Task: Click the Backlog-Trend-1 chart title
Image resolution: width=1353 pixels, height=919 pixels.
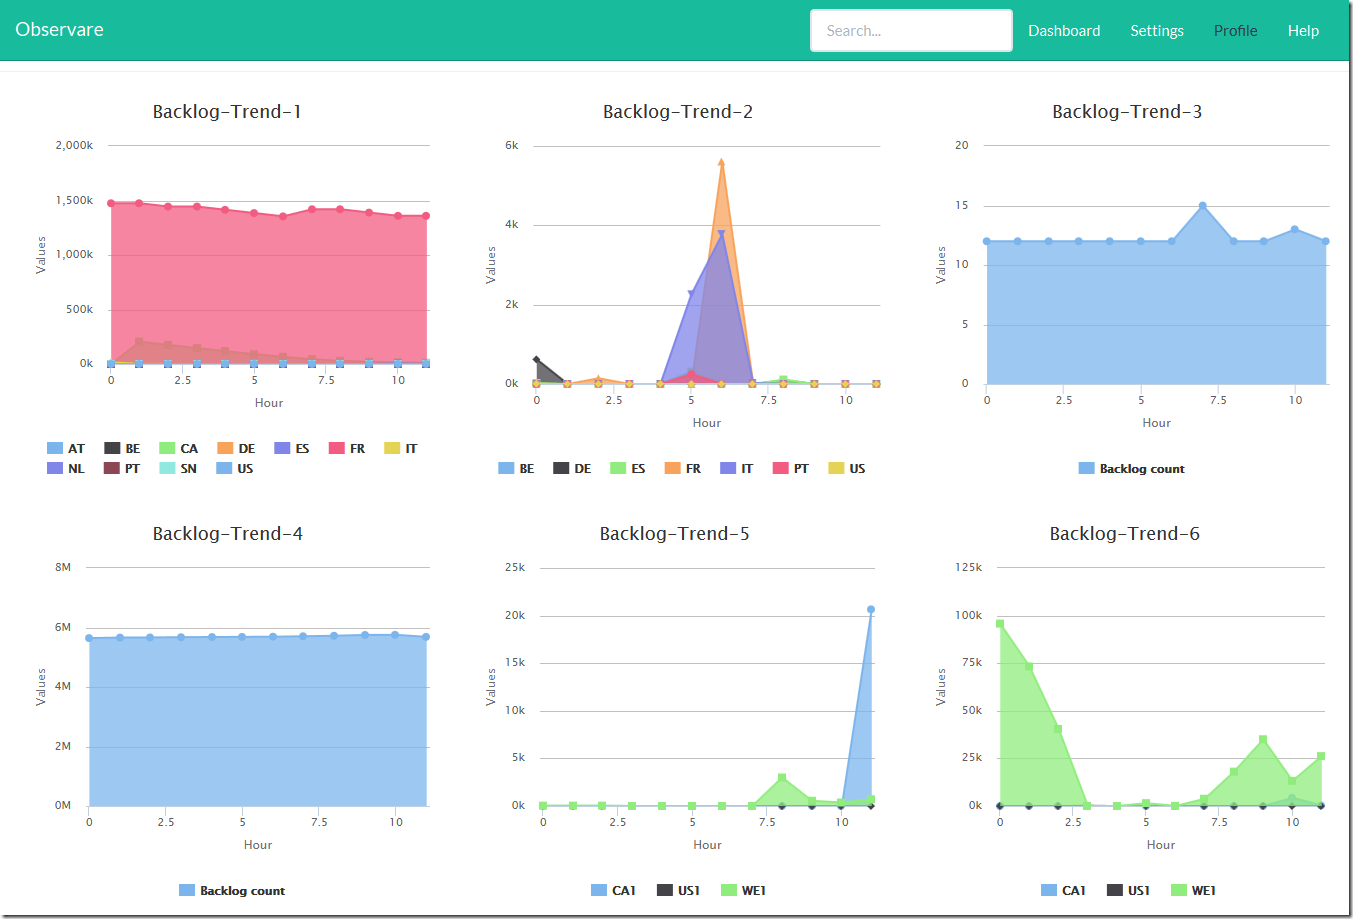Action: [x=227, y=112]
